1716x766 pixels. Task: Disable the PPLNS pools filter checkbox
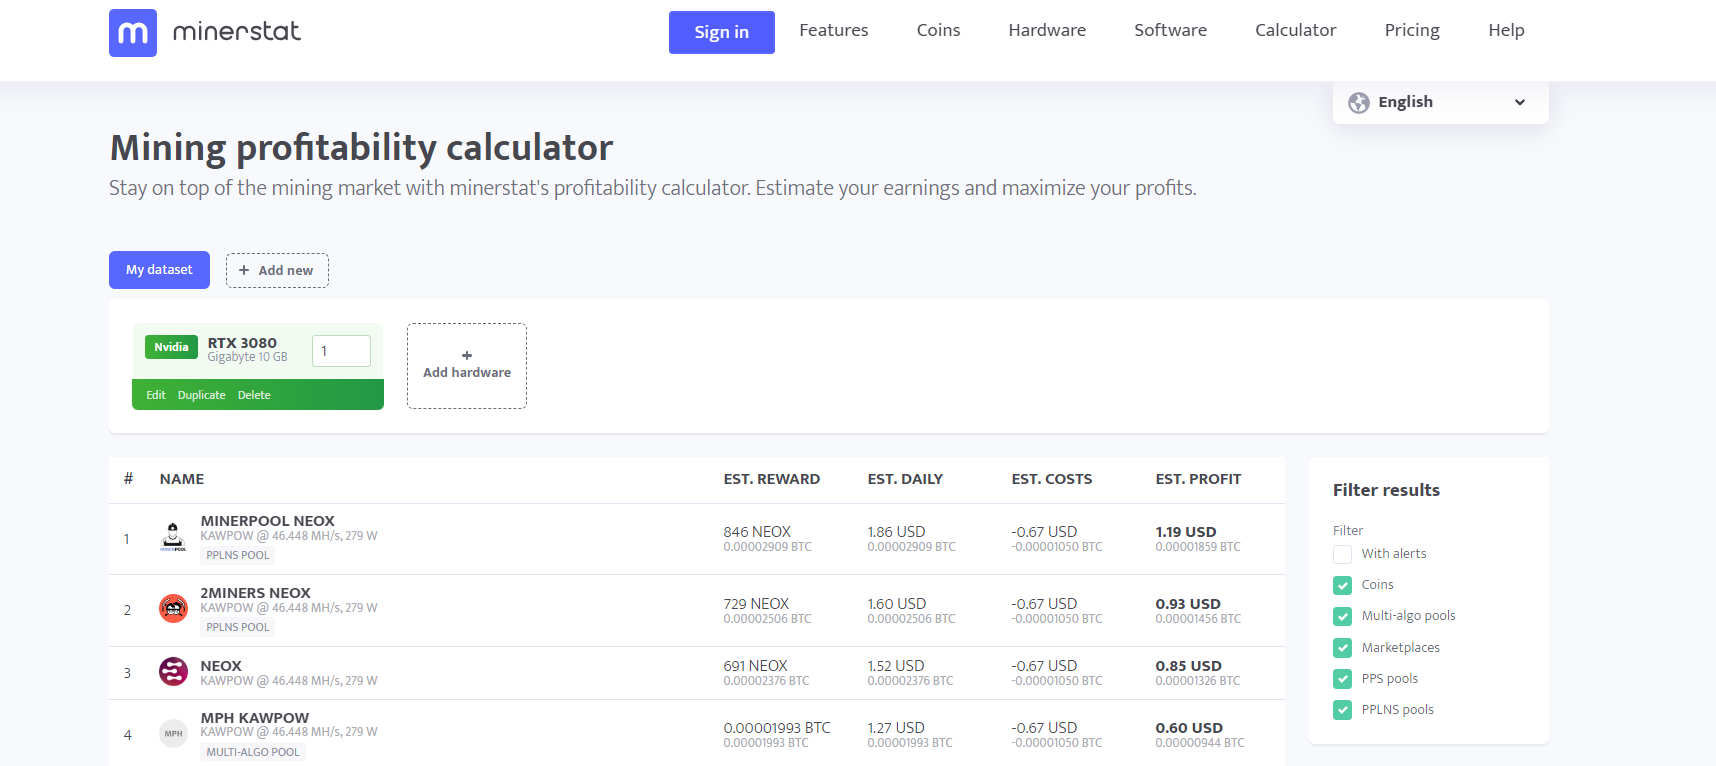(x=1342, y=710)
